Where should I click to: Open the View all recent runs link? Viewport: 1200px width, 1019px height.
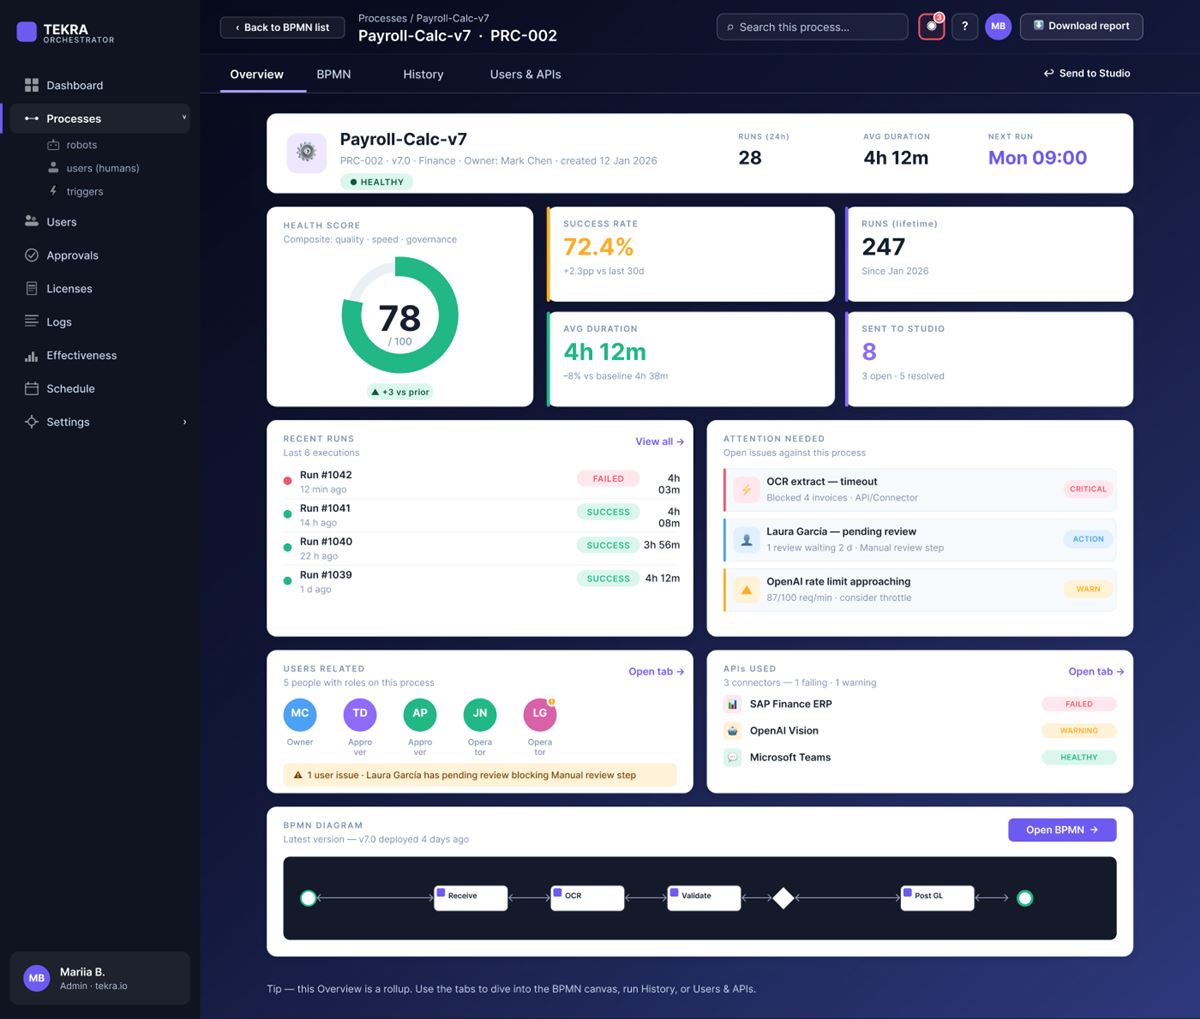[x=660, y=441]
